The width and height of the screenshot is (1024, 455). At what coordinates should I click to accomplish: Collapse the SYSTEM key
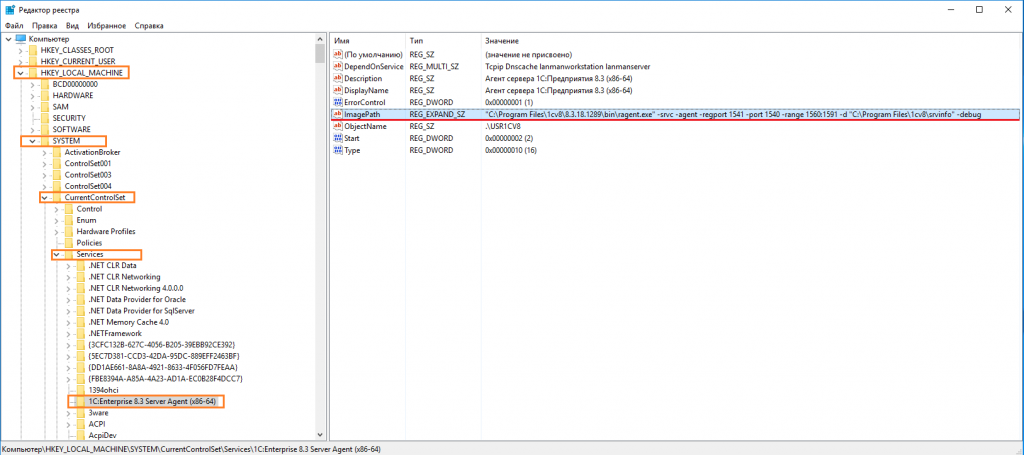(31, 140)
